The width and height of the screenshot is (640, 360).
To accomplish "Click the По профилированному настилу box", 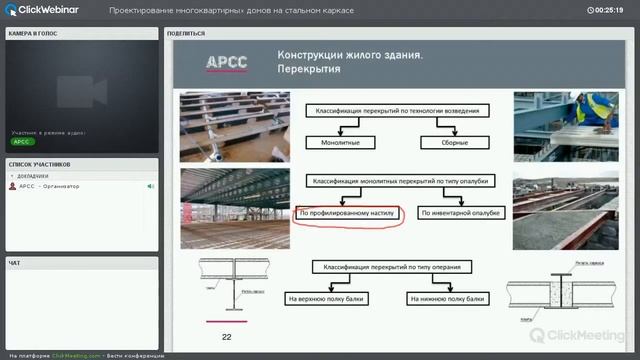I will pyautogui.click(x=347, y=213).
